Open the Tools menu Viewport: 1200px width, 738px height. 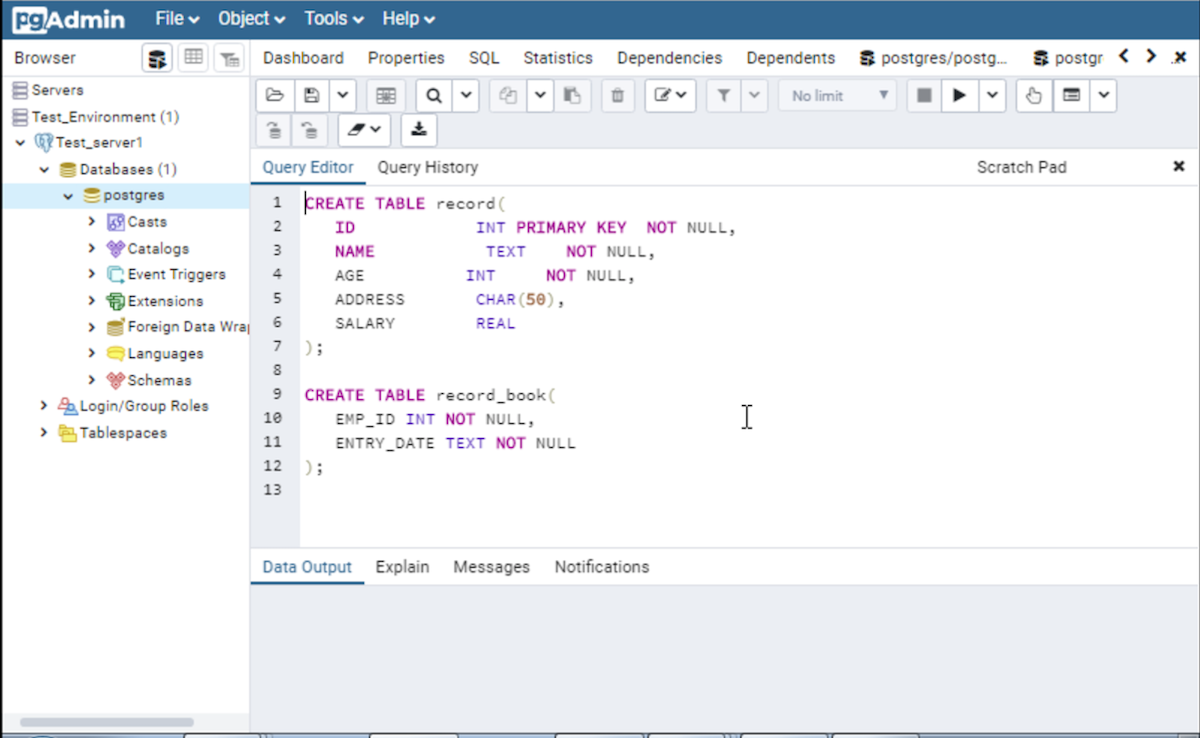click(334, 19)
